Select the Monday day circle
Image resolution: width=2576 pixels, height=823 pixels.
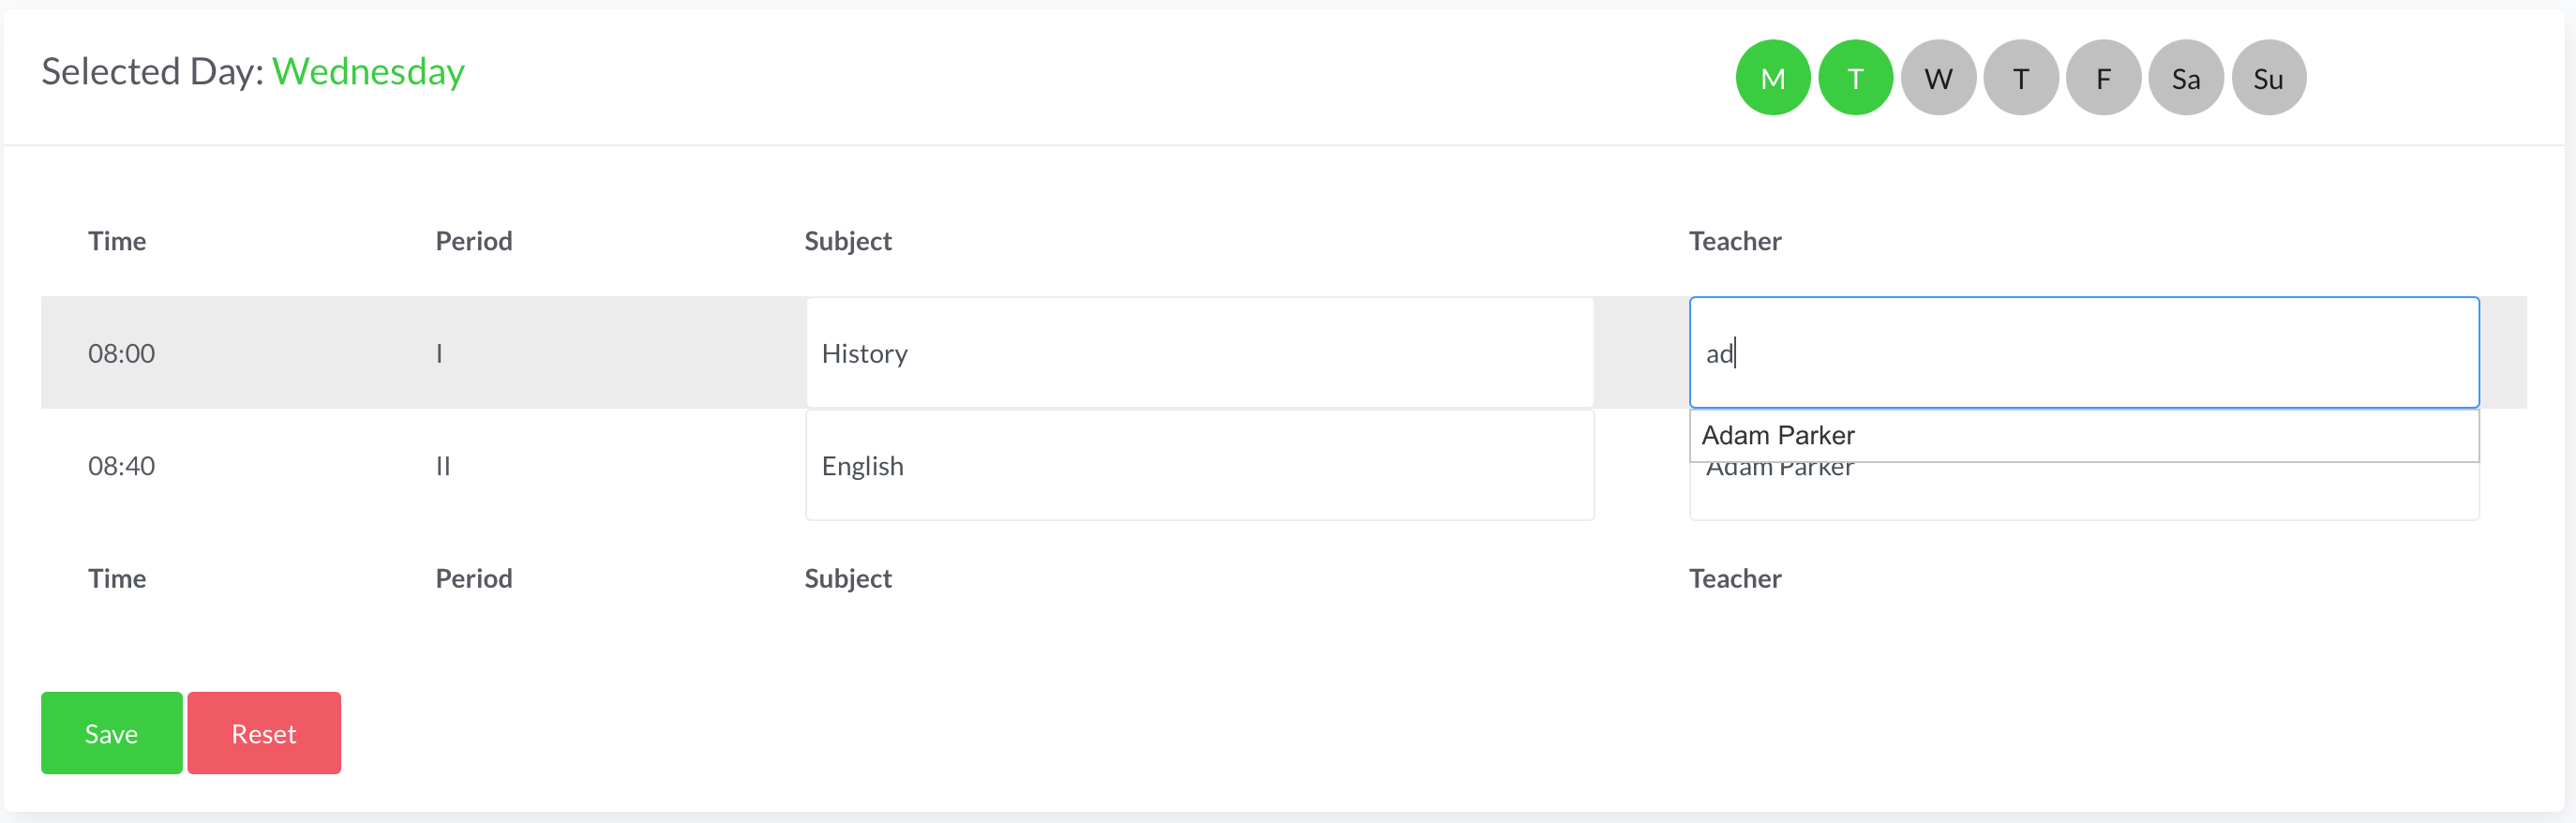click(1772, 78)
